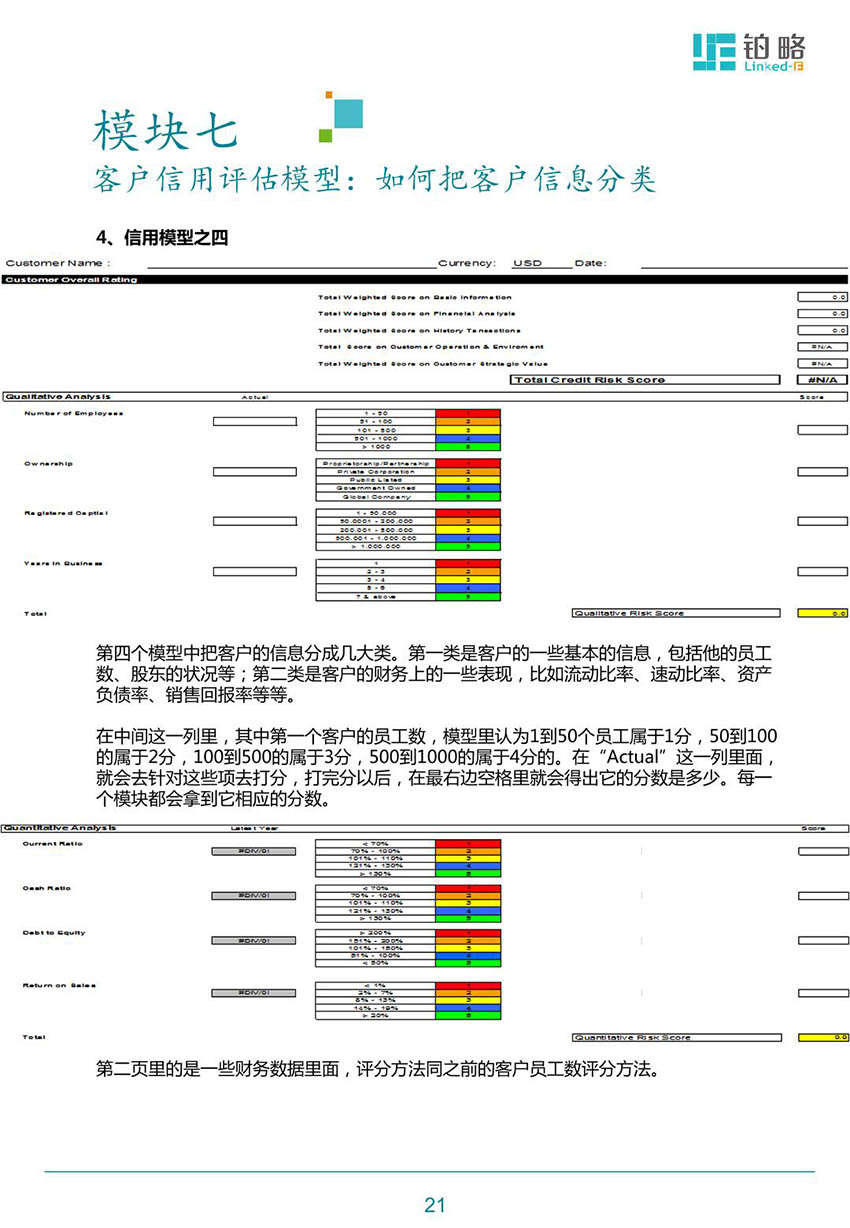The height and width of the screenshot is (1228, 850).
Task: Click the red swatch for 1 - 50 employees
Action: [468, 413]
